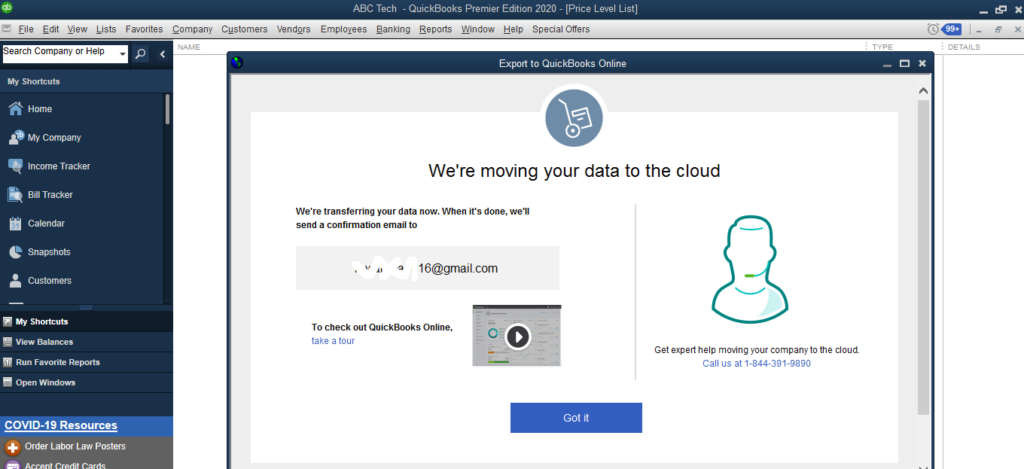The width and height of the screenshot is (1024, 469).
Task: Open the Edit menu
Action: (x=51, y=29)
